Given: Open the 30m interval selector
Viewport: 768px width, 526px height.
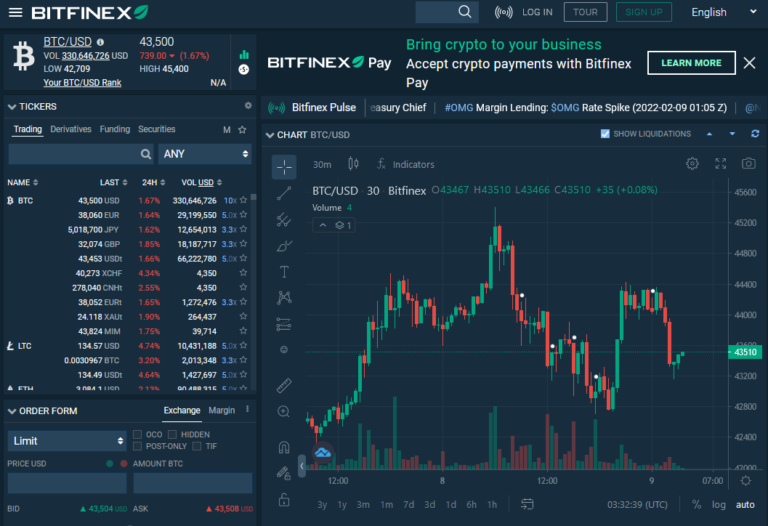Looking at the screenshot, I should point(322,165).
